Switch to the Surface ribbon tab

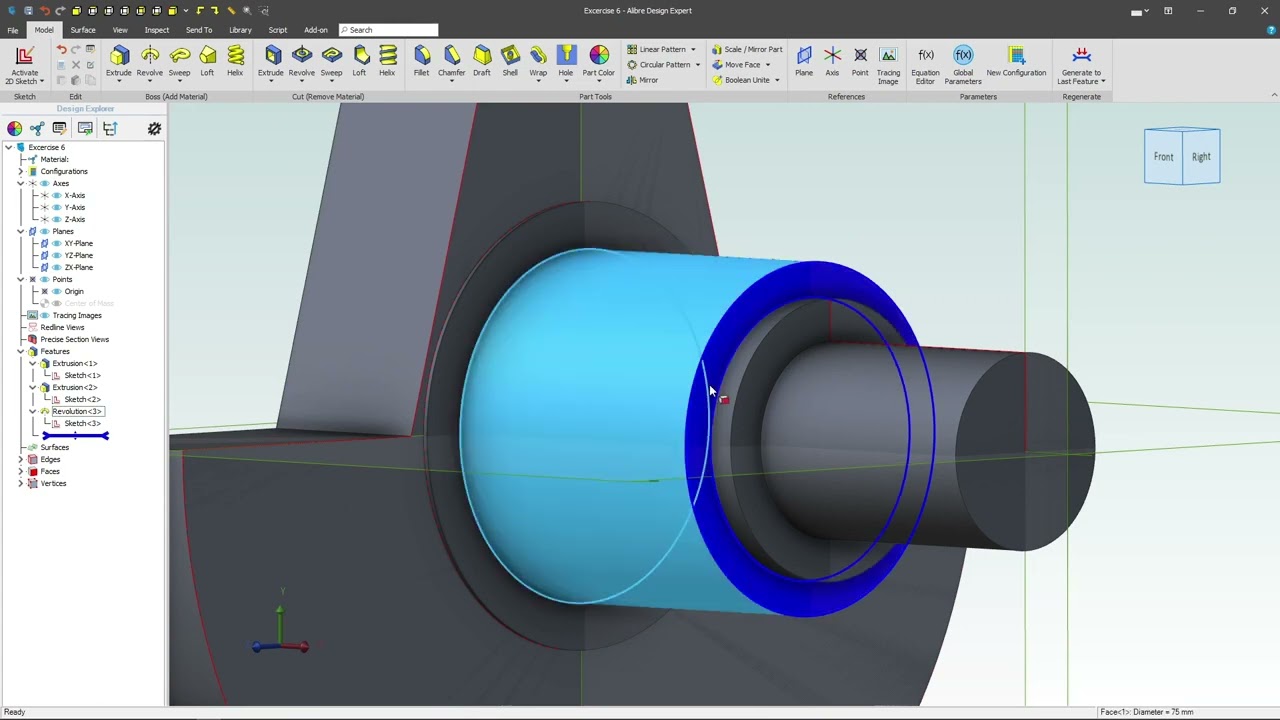coord(83,30)
